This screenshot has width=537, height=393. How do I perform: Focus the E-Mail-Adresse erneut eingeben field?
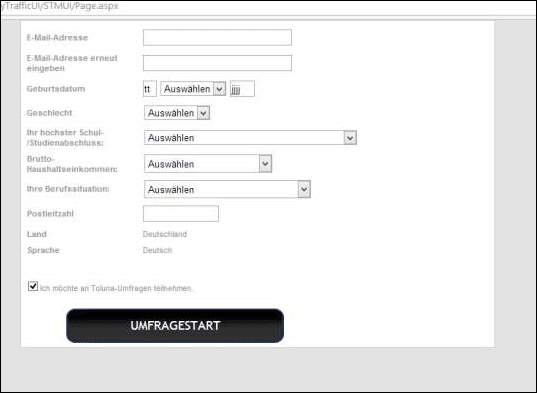coord(217,63)
